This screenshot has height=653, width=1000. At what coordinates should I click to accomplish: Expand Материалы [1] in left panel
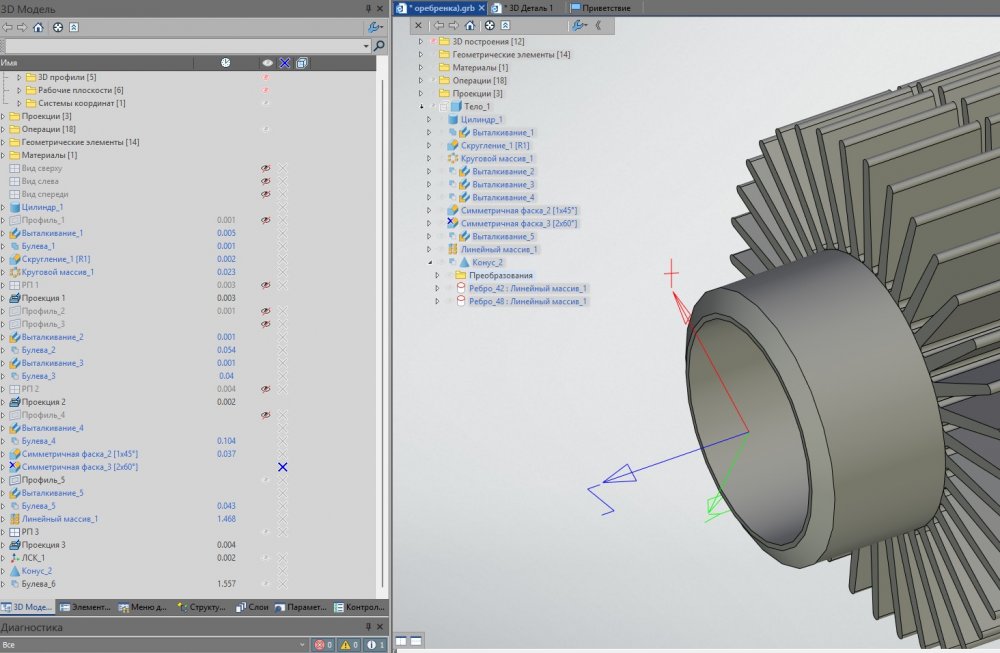(x=3, y=155)
